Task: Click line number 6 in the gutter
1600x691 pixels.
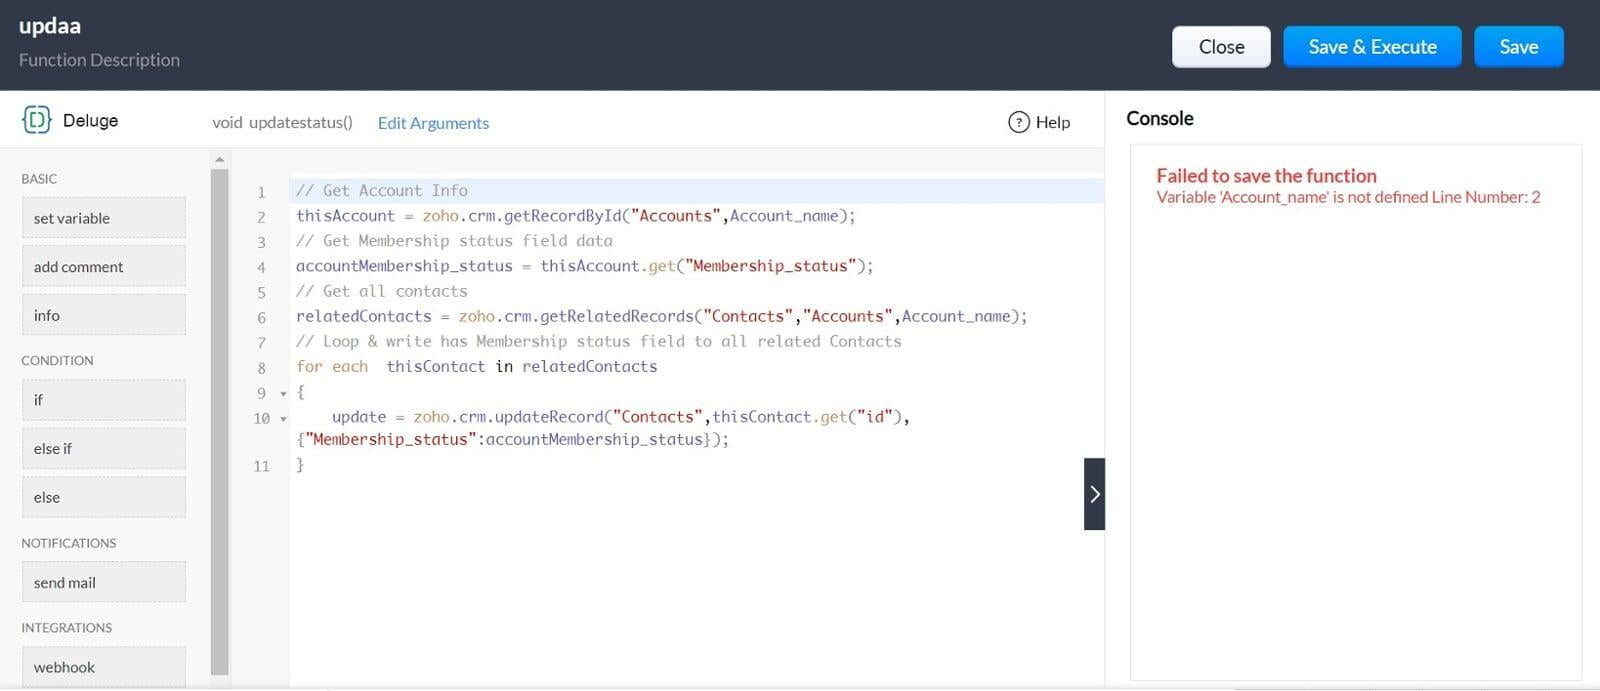Action: (x=262, y=317)
